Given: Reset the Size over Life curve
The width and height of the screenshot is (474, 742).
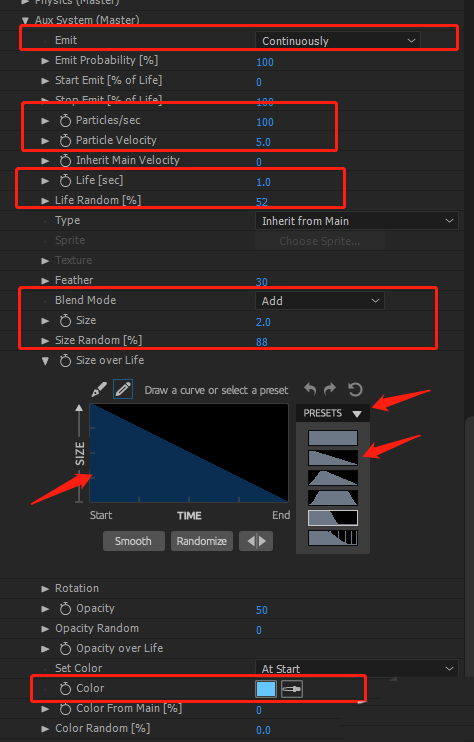Looking at the screenshot, I should [x=355, y=389].
